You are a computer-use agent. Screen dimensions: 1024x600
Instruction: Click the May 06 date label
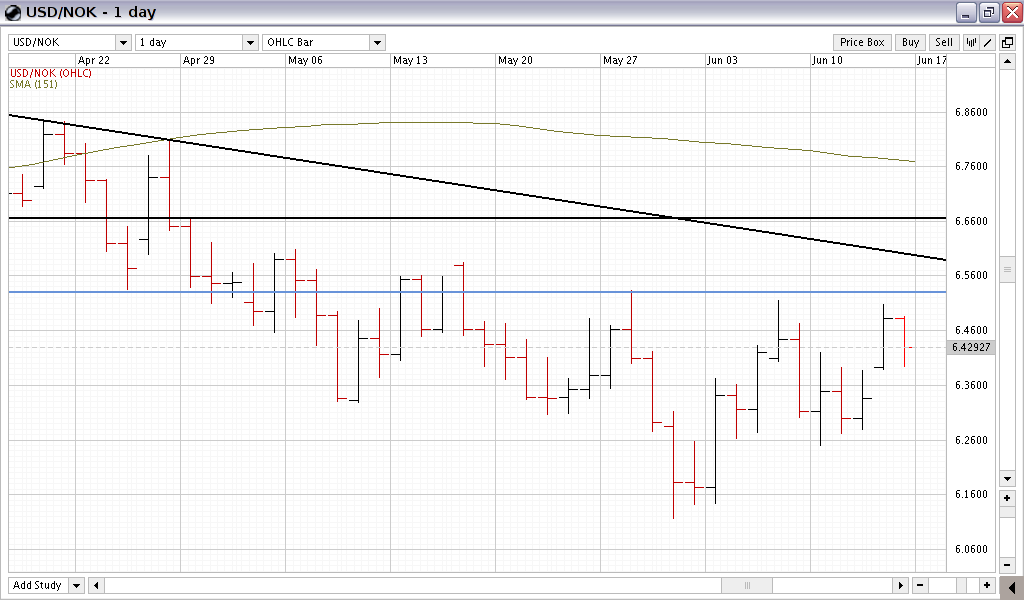pos(305,60)
